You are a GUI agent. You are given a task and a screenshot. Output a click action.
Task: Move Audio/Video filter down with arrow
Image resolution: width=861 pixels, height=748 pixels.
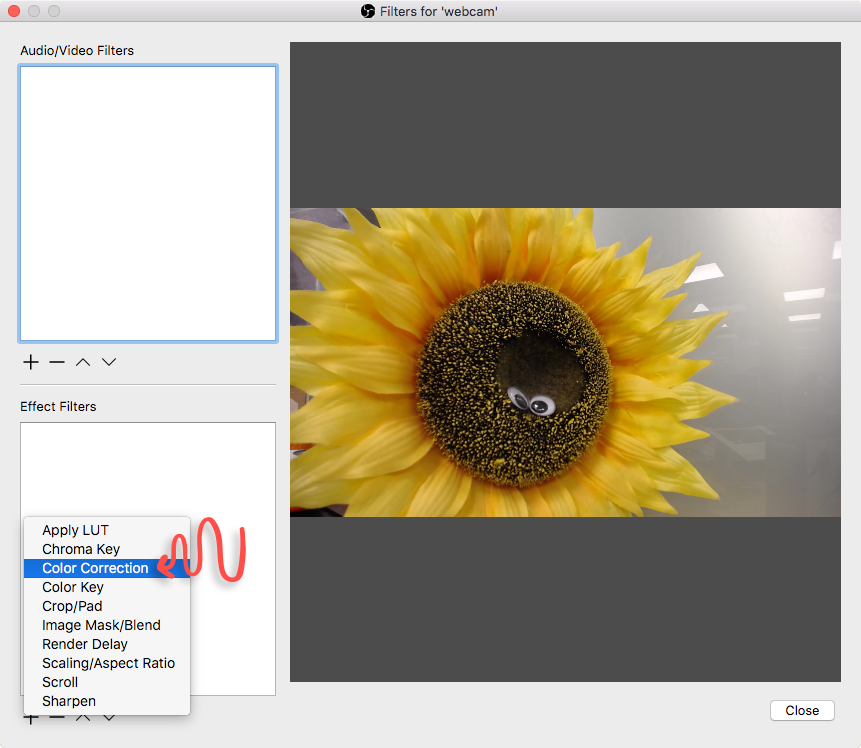(x=109, y=362)
